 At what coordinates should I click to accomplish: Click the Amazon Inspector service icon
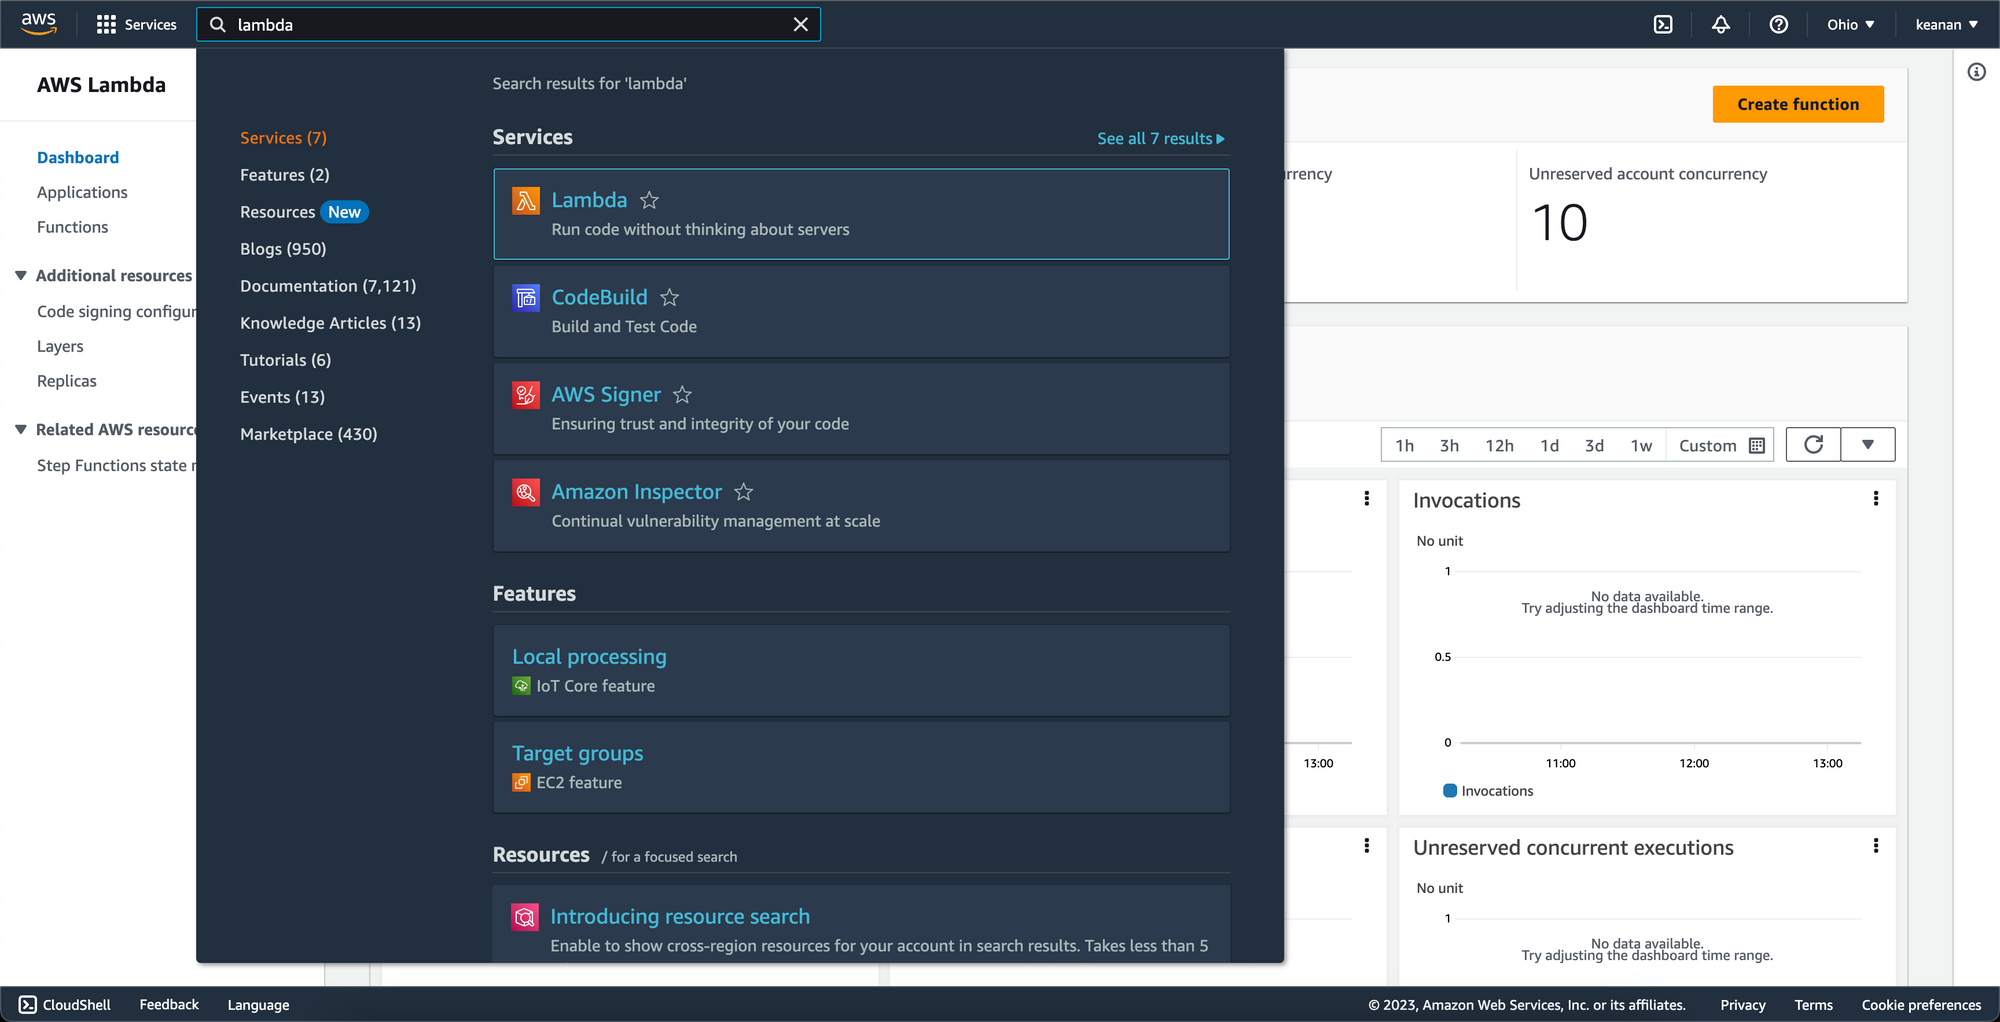(526, 492)
